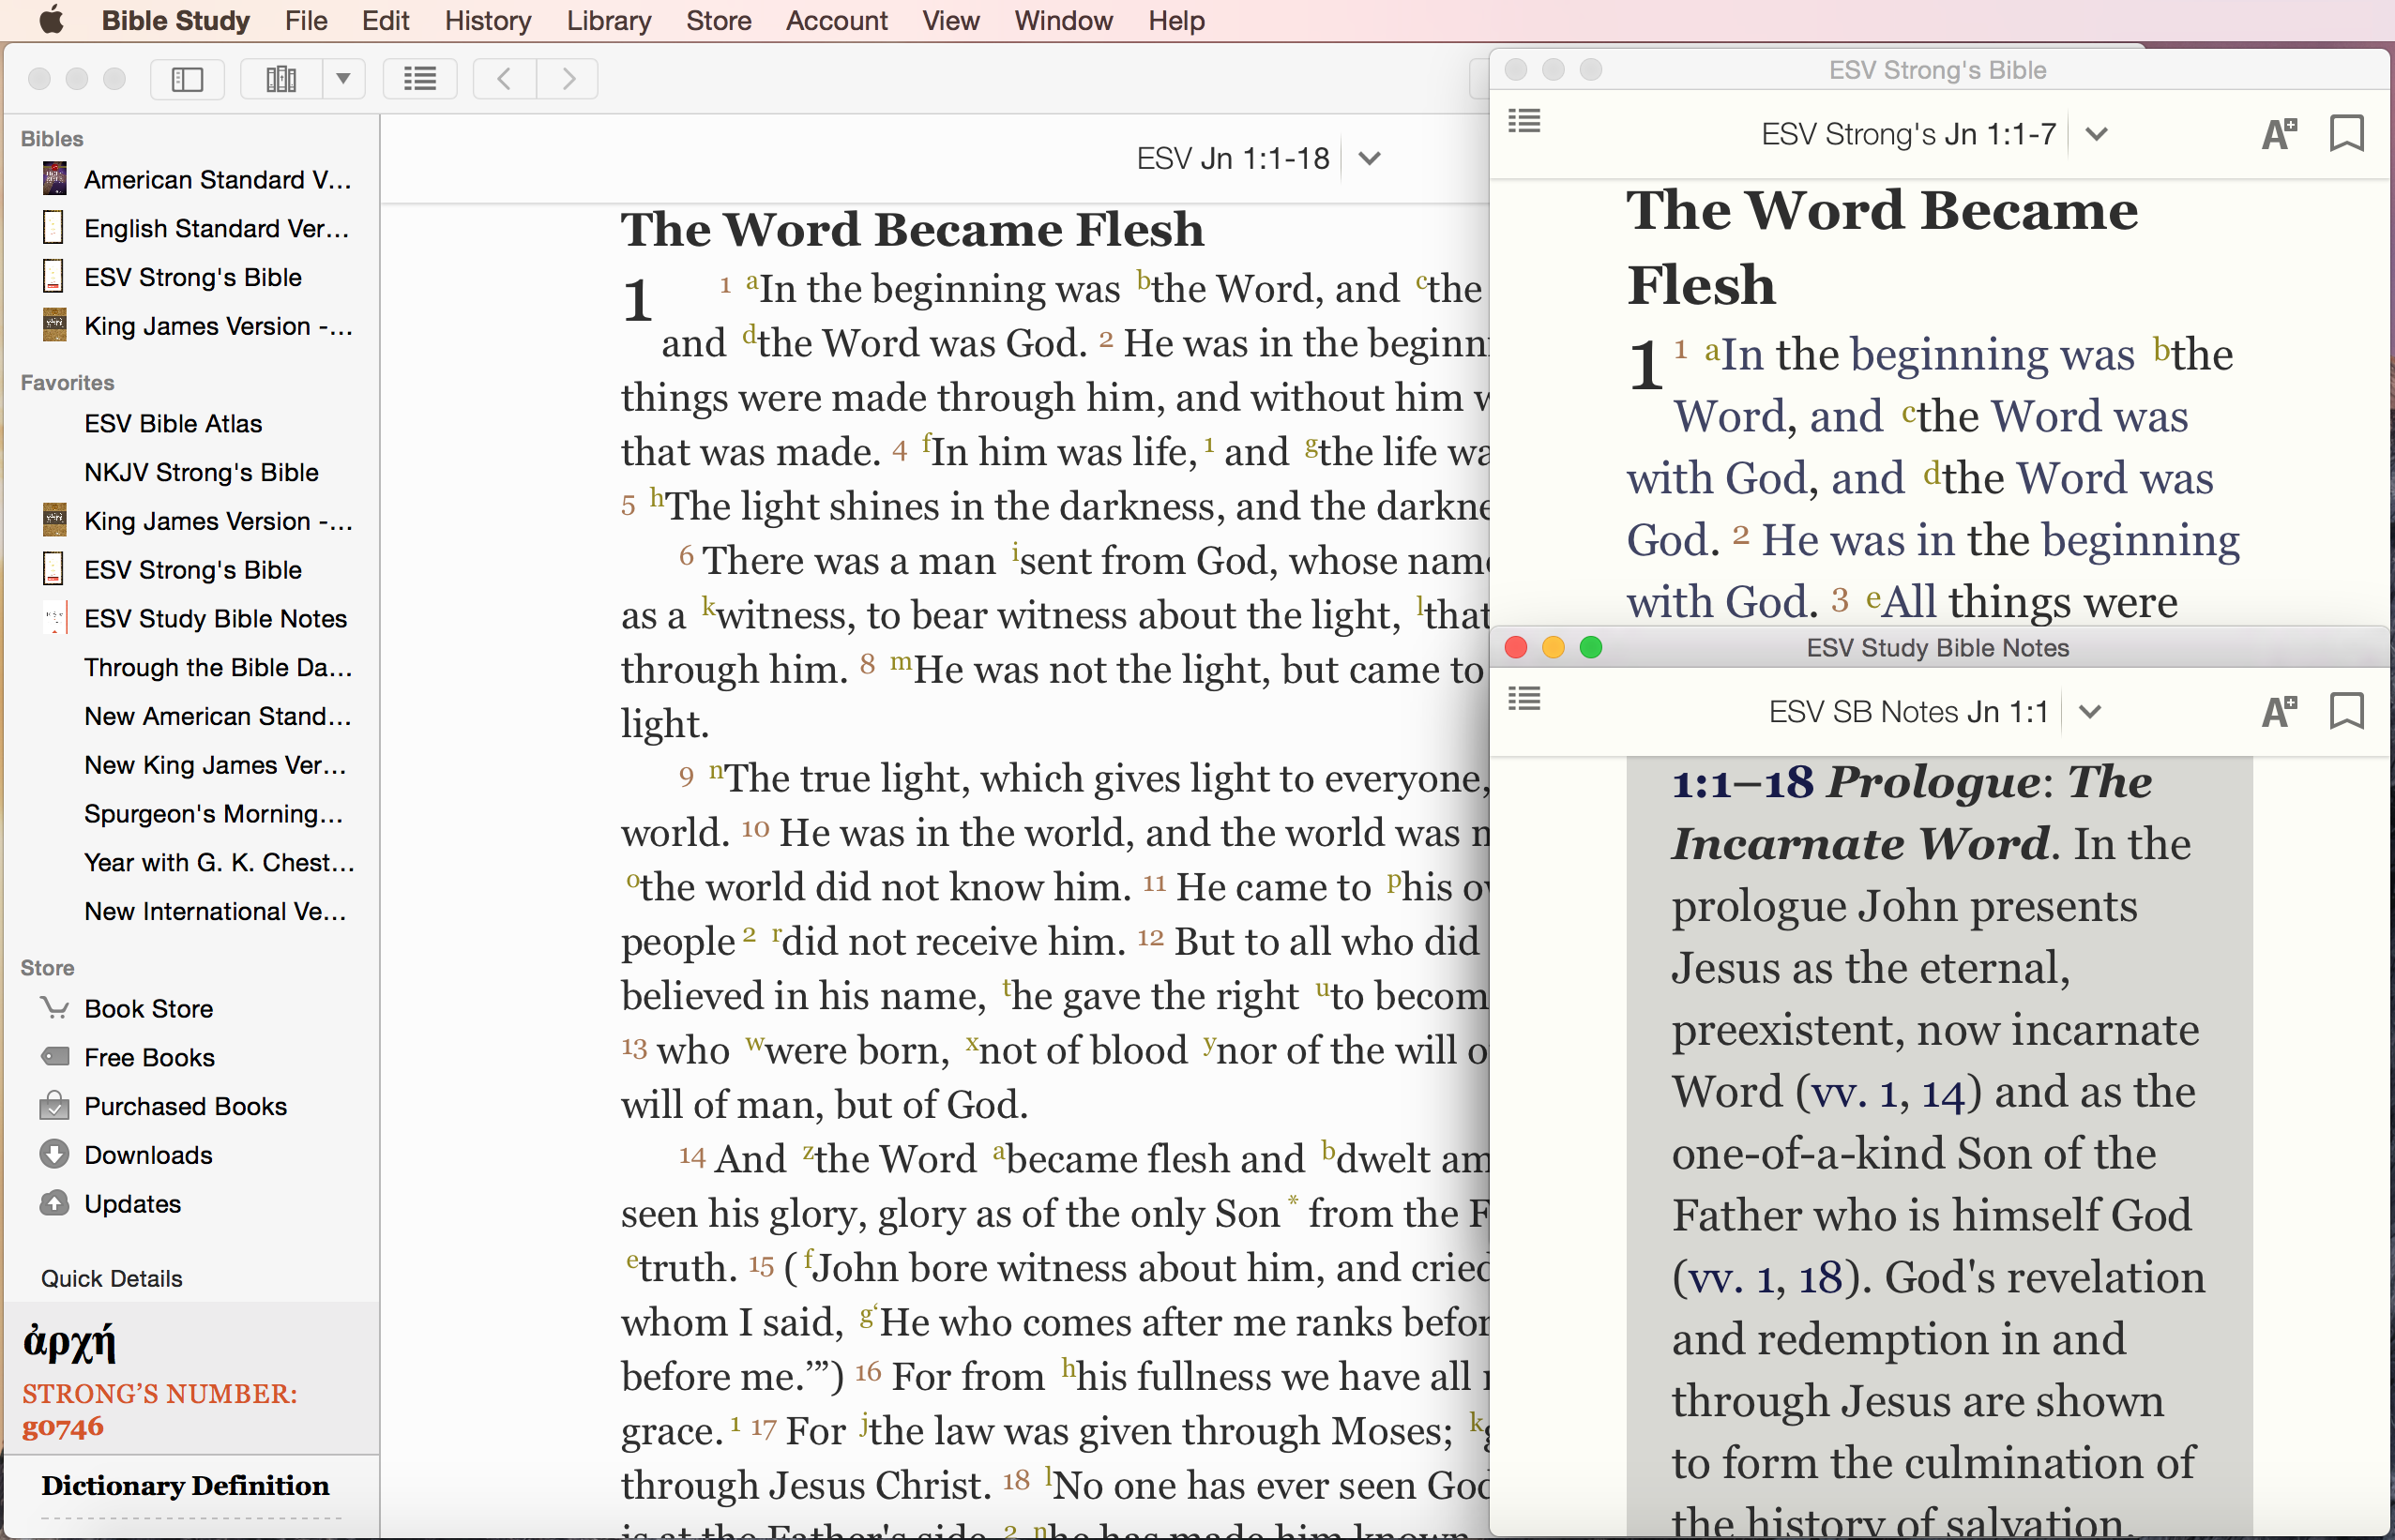Click the '1:1–18' heading reference in Study Notes

coord(1742,783)
